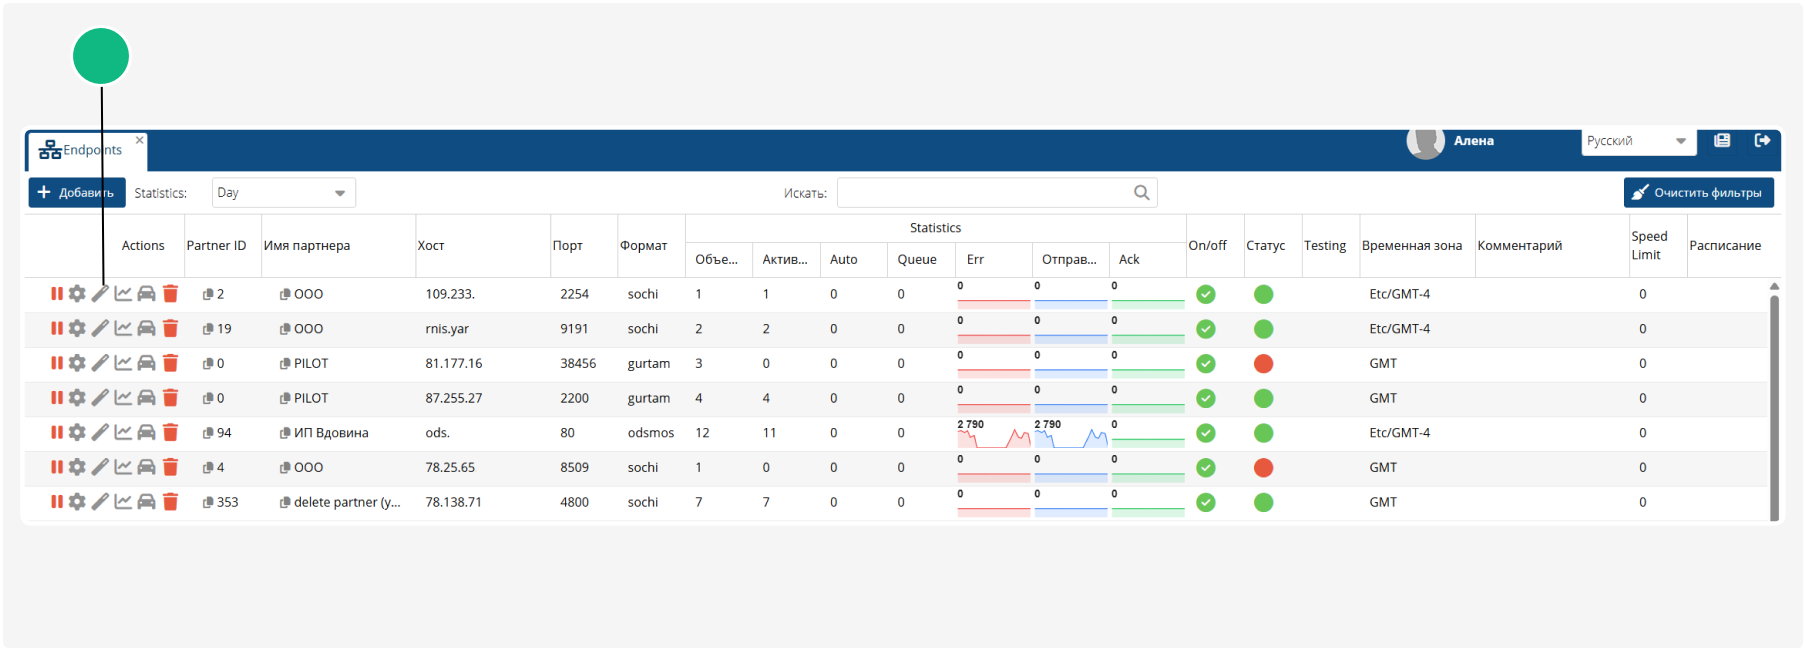Copy Partner ID 353

pyautogui.click(x=208, y=502)
